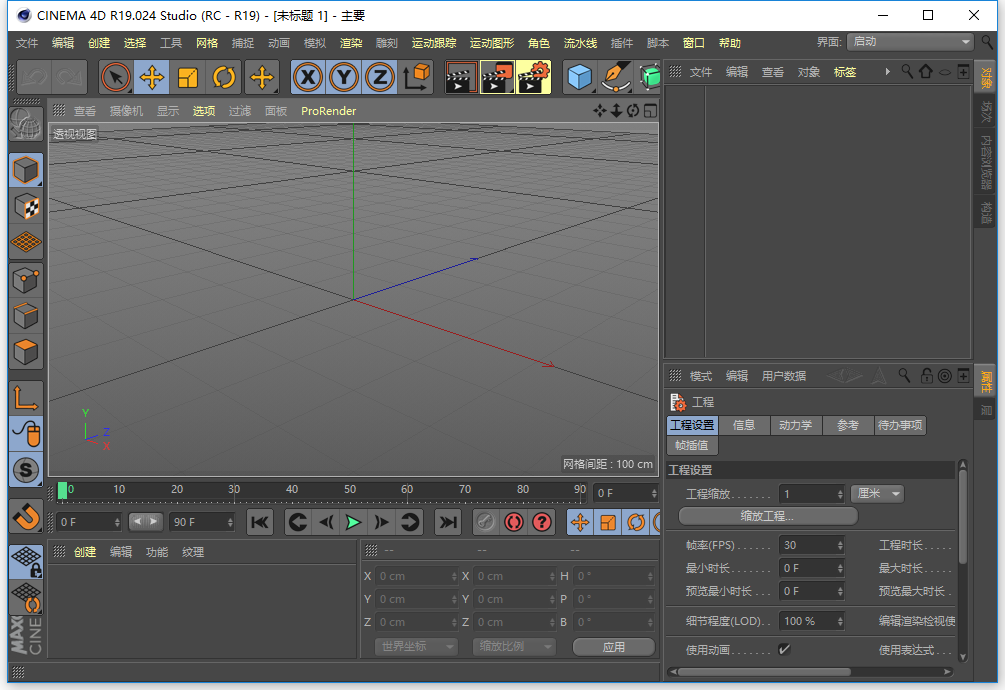Open the 缩放比例 dropdown

pos(513,646)
